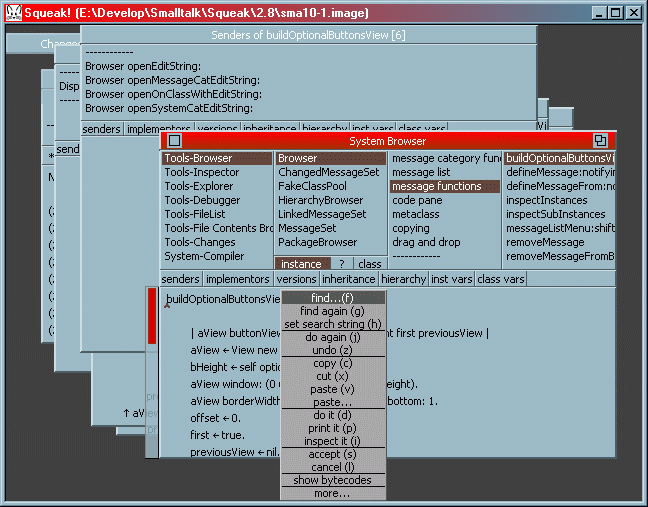The width and height of the screenshot is (648, 507).
Task: Select Tools-Debugger category
Action: click(x=217, y=200)
